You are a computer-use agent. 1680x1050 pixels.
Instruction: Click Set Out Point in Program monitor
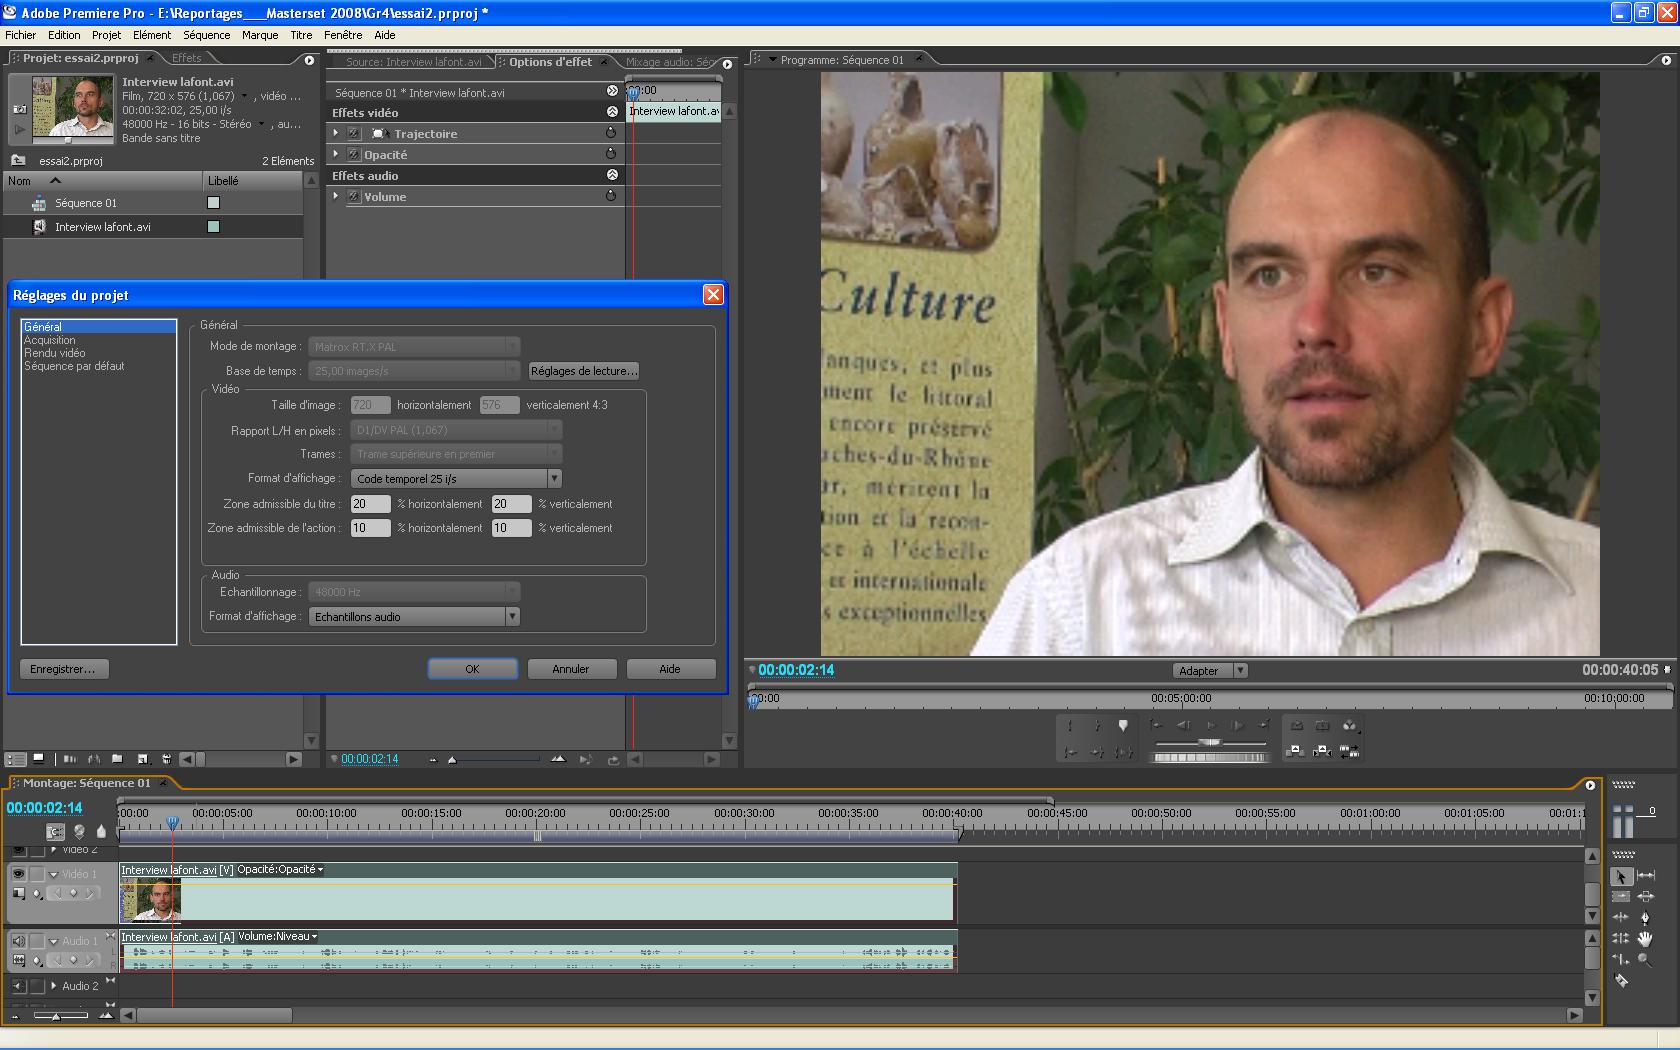point(1097,726)
